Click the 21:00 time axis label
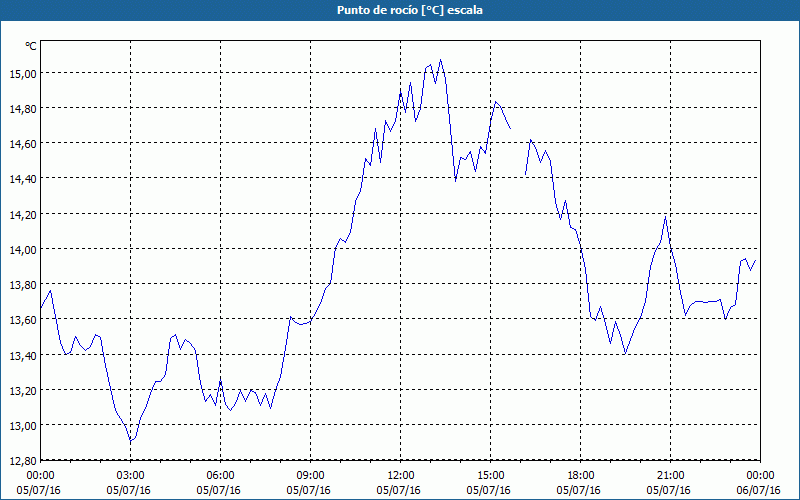The image size is (800, 500). coord(670,476)
